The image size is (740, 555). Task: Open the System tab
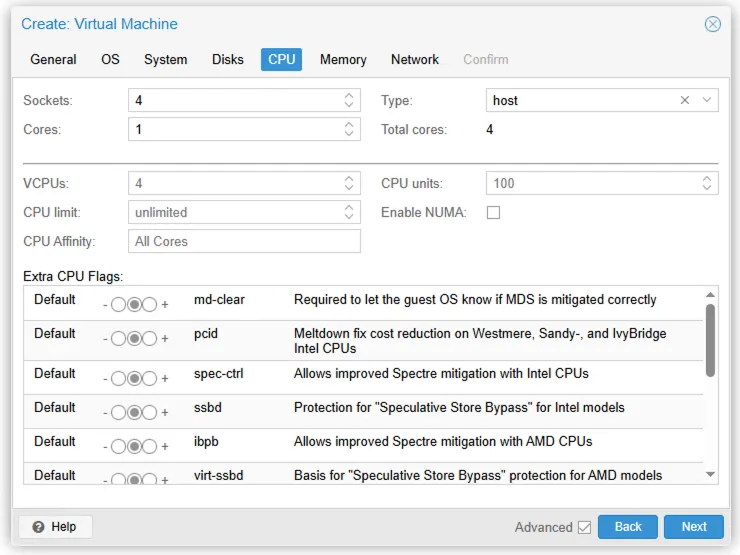(165, 59)
